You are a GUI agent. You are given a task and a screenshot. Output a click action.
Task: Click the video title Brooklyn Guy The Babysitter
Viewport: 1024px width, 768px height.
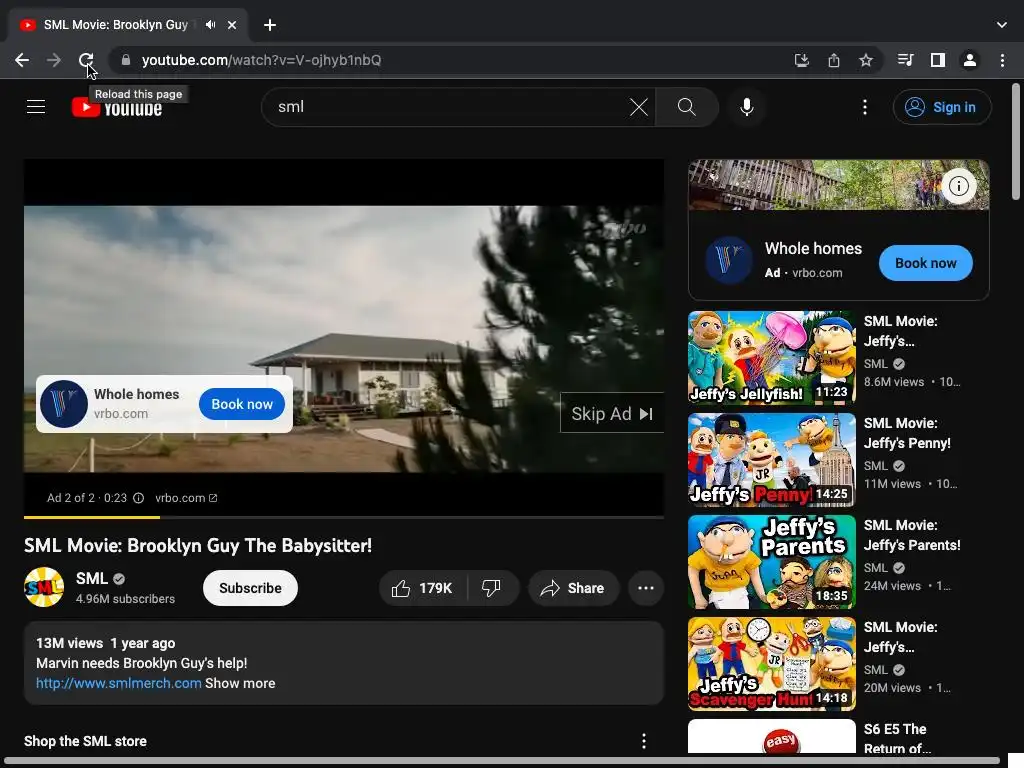click(x=198, y=545)
